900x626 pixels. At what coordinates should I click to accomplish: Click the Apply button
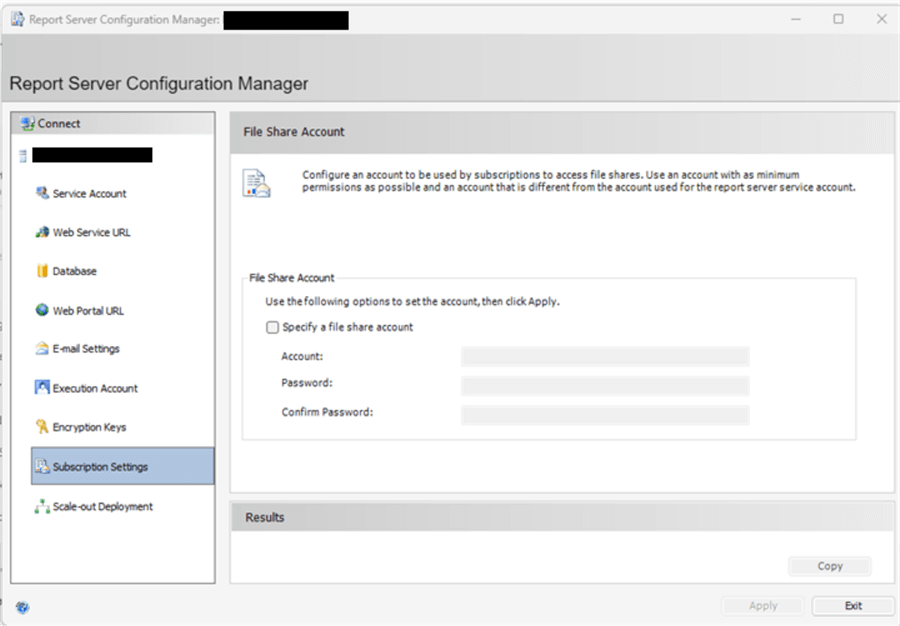pyautogui.click(x=763, y=606)
